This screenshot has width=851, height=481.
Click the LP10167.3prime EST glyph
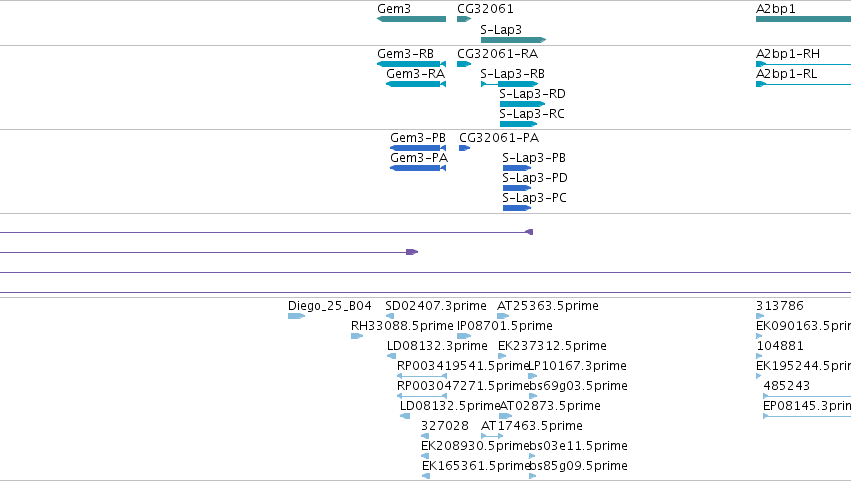[x=532, y=376]
